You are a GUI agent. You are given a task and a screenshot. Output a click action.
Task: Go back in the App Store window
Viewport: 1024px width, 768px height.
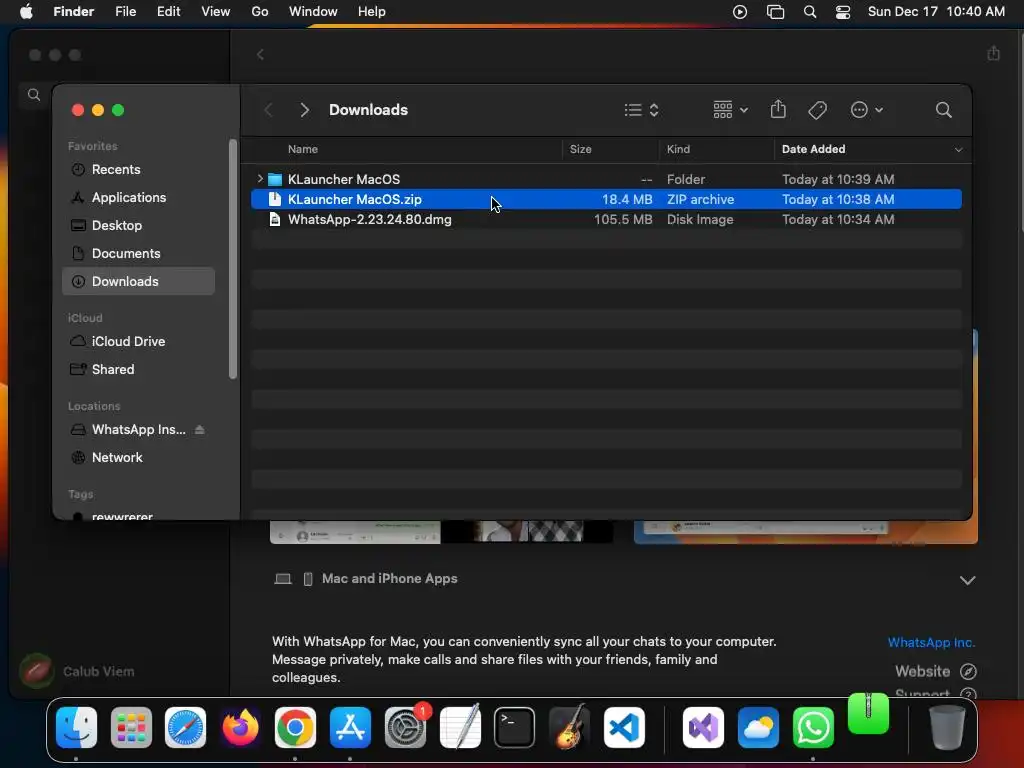(261, 54)
